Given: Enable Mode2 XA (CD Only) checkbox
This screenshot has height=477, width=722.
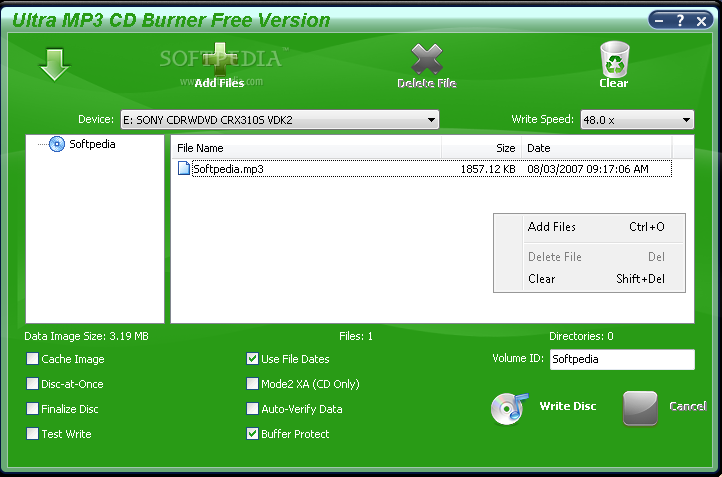Looking at the screenshot, I should click(x=252, y=384).
